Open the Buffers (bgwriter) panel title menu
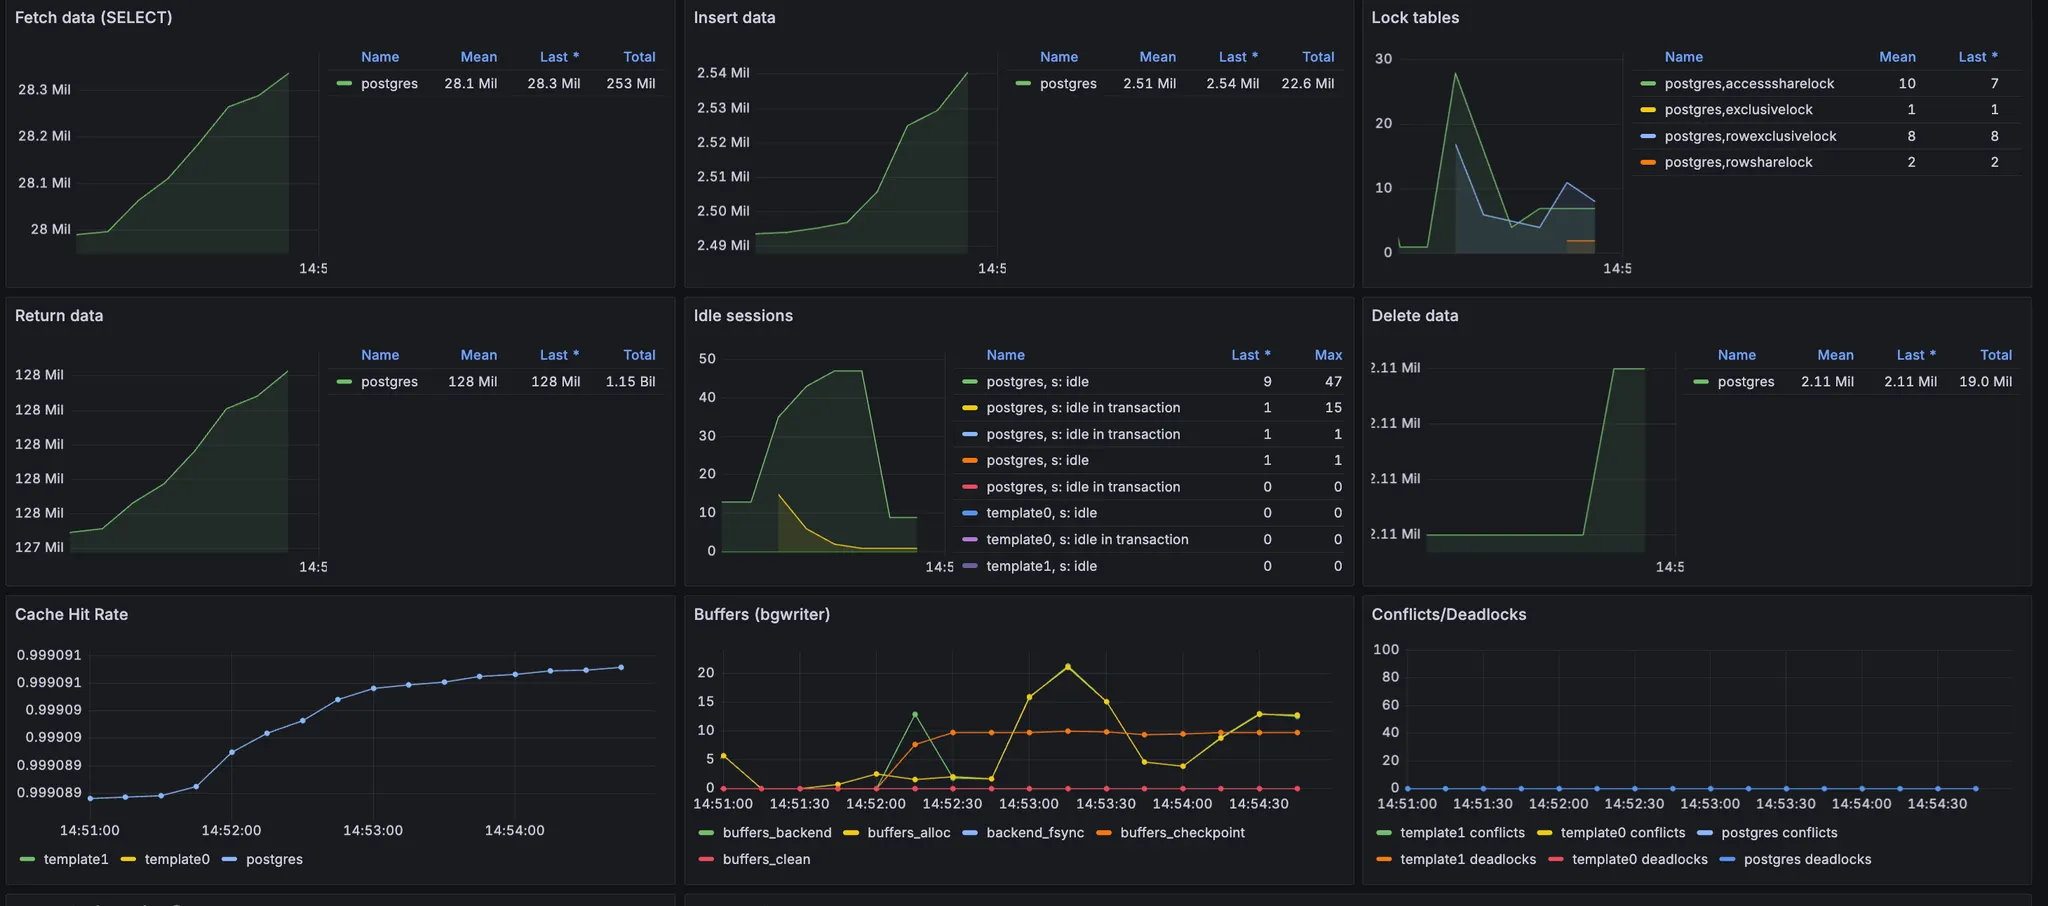 coord(762,614)
